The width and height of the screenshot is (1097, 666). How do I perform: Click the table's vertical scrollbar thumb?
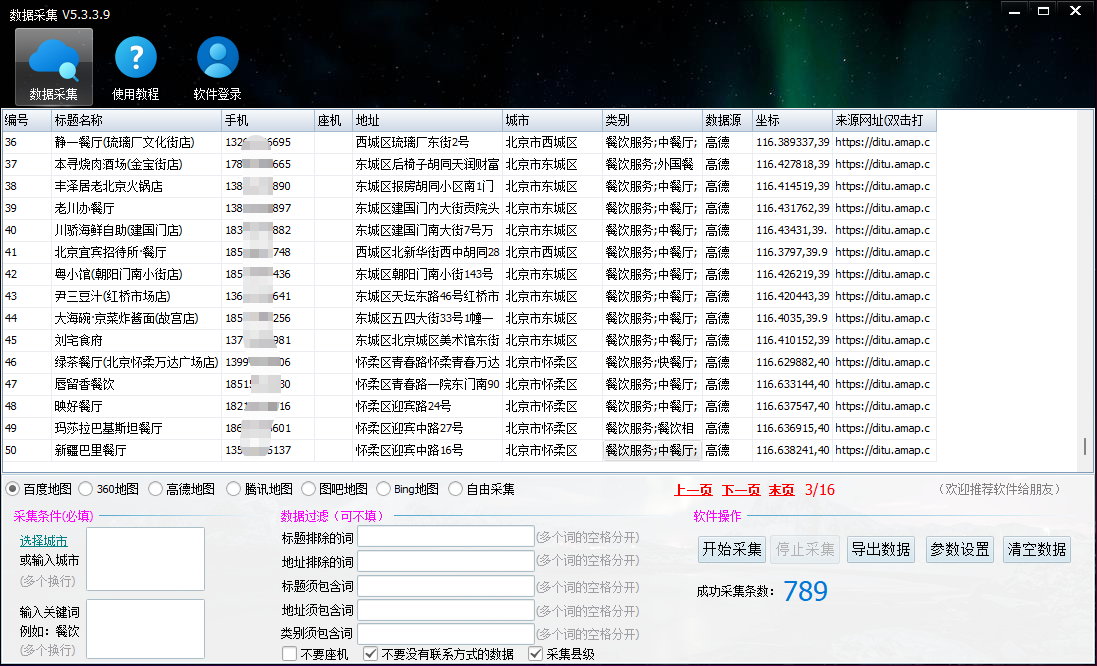[1085, 446]
